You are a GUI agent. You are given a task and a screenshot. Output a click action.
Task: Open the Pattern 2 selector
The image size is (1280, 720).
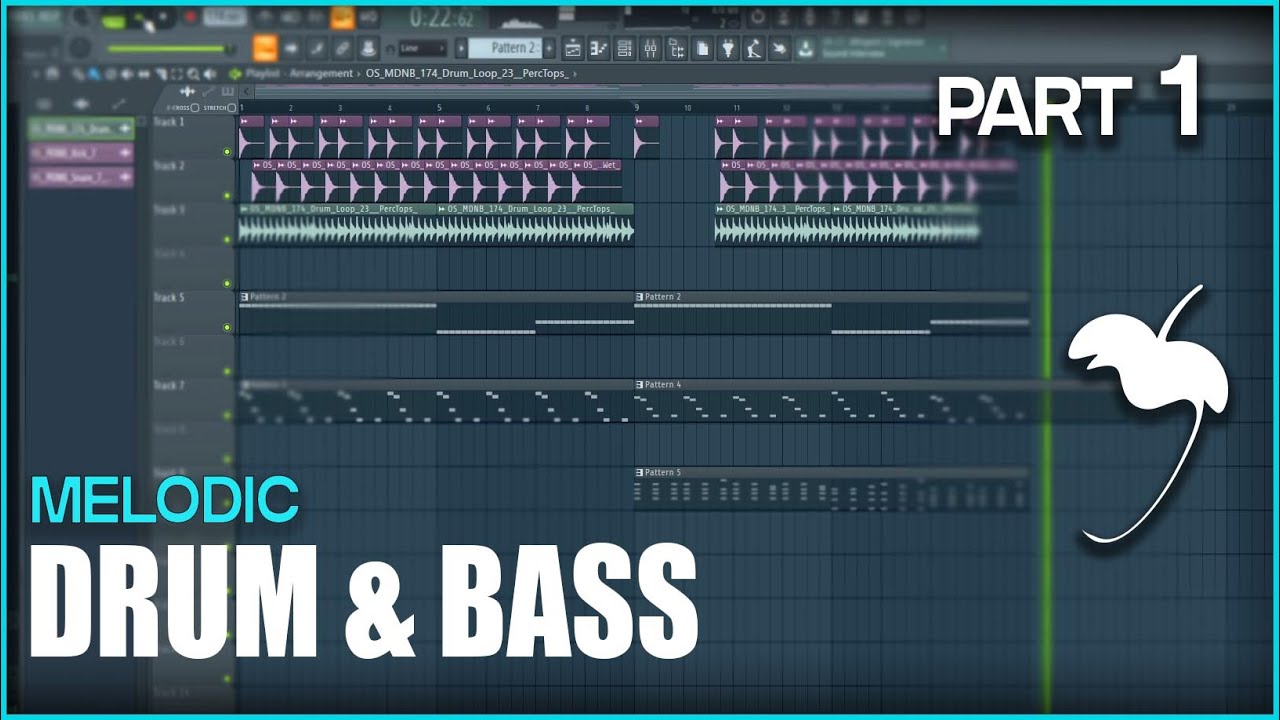coord(505,48)
